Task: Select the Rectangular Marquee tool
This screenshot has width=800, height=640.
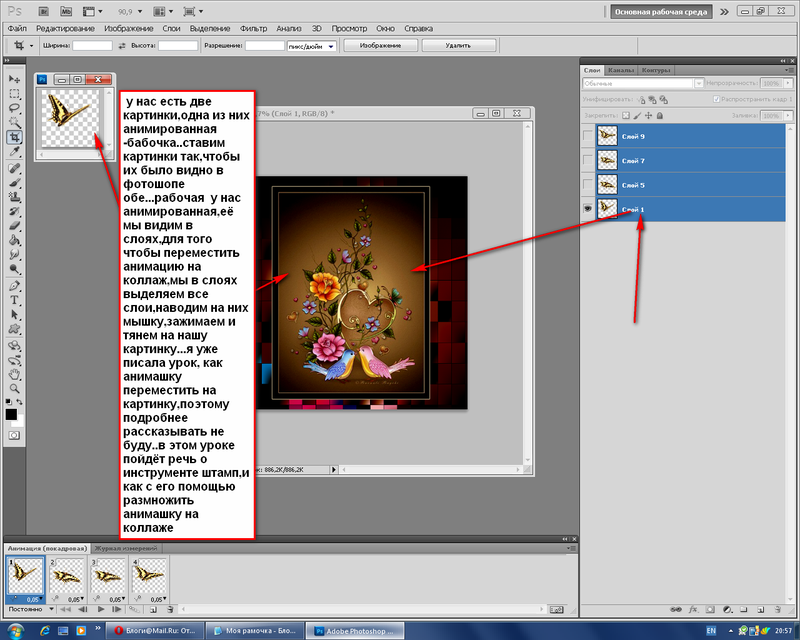Action: [14, 94]
